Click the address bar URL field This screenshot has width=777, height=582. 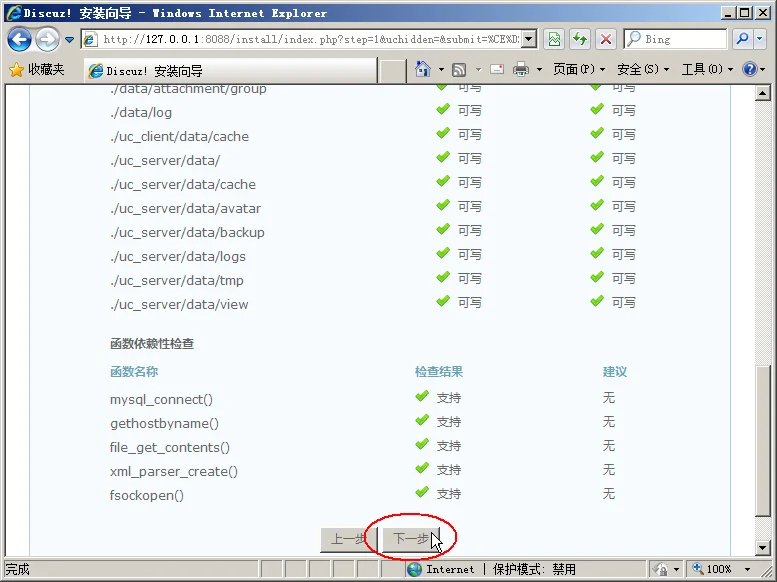point(302,39)
